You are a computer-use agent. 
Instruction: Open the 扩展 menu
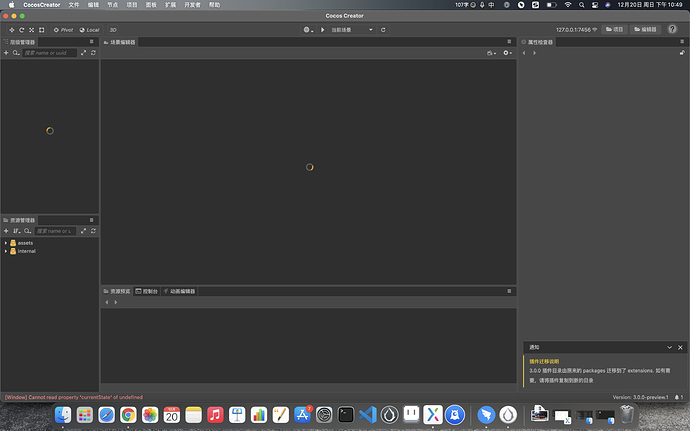coord(170,5)
